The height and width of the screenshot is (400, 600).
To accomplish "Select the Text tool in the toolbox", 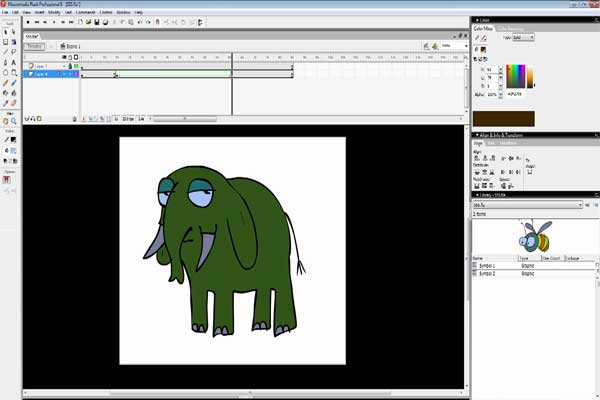I will [14, 62].
